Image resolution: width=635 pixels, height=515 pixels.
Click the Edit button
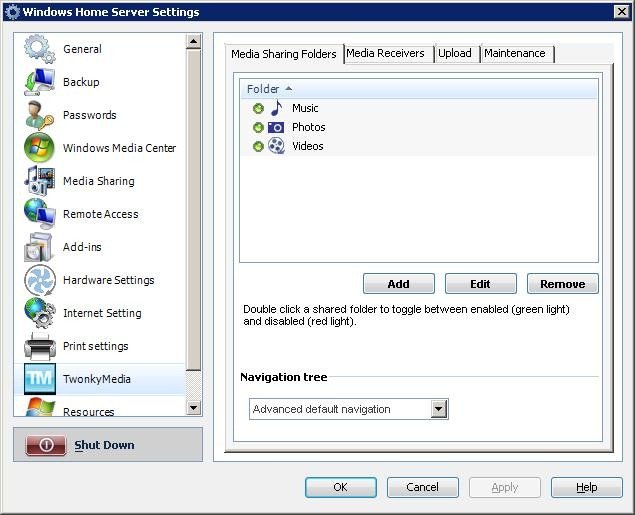(x=481, y=284)
